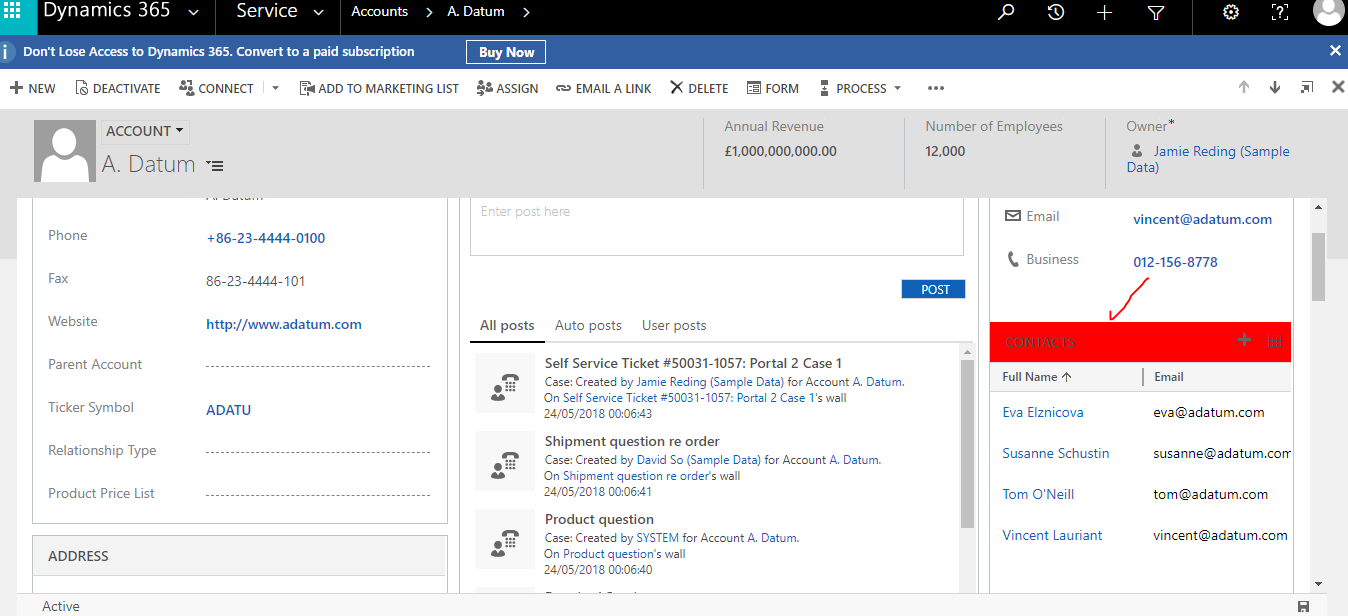
Task: Deactivate the A. Datum account
Action: pos(117,88)
